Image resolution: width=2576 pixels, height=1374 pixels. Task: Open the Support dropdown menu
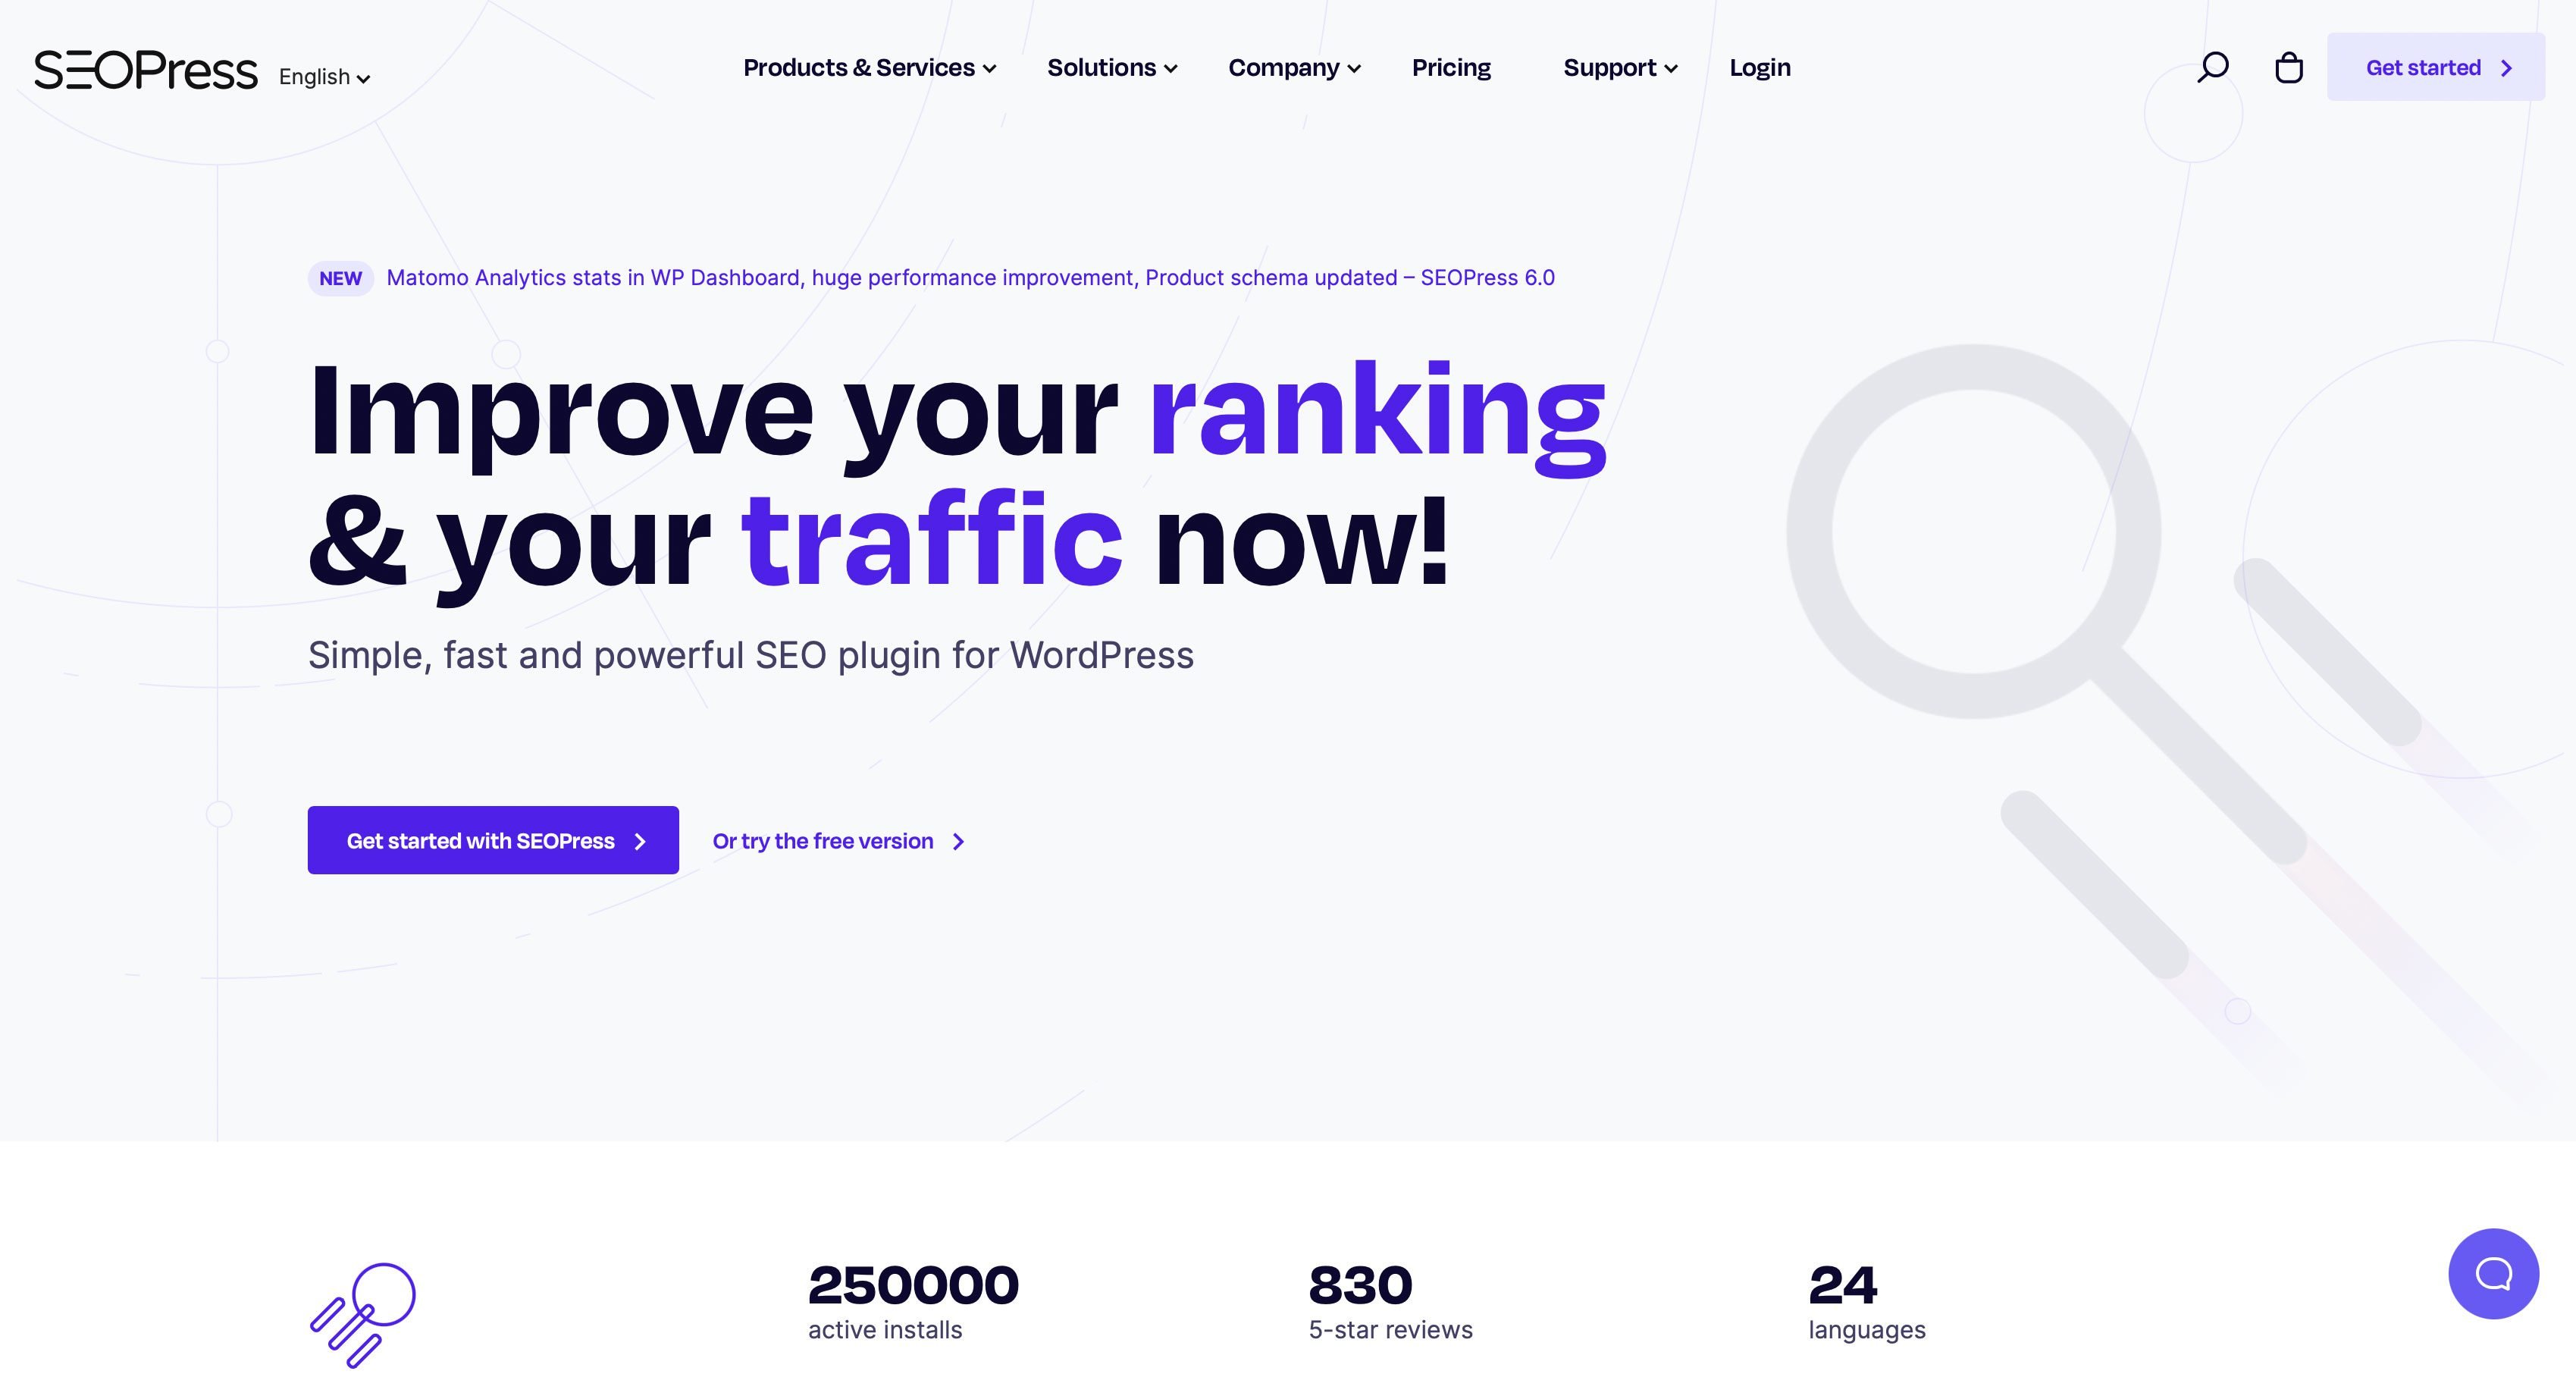click(x=1619, y=67)
